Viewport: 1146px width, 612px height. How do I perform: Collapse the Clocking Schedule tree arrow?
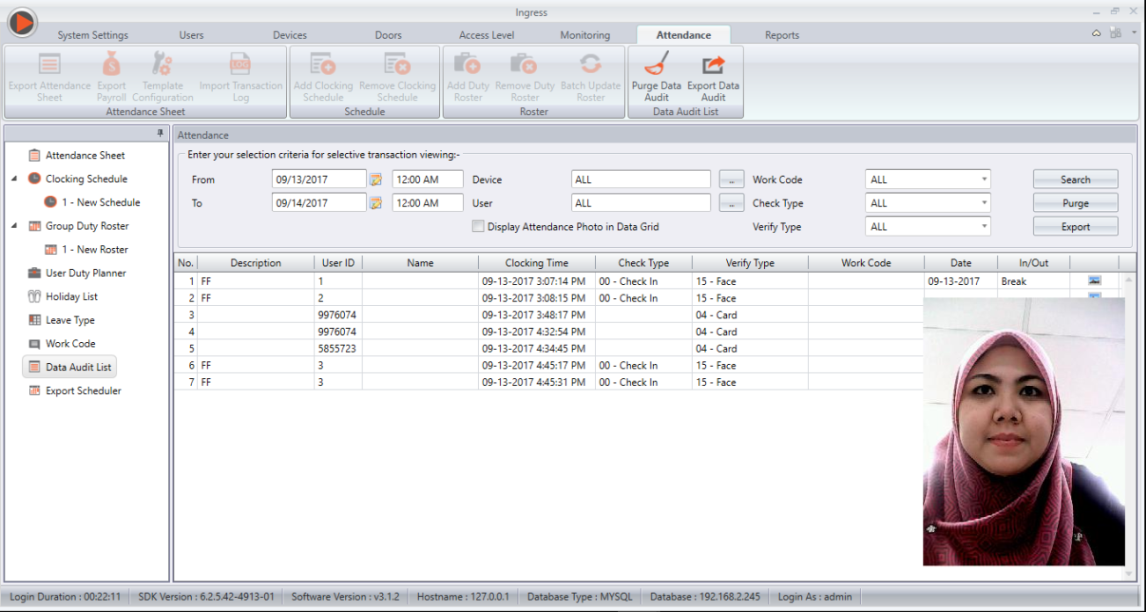(x=14, y=178)
